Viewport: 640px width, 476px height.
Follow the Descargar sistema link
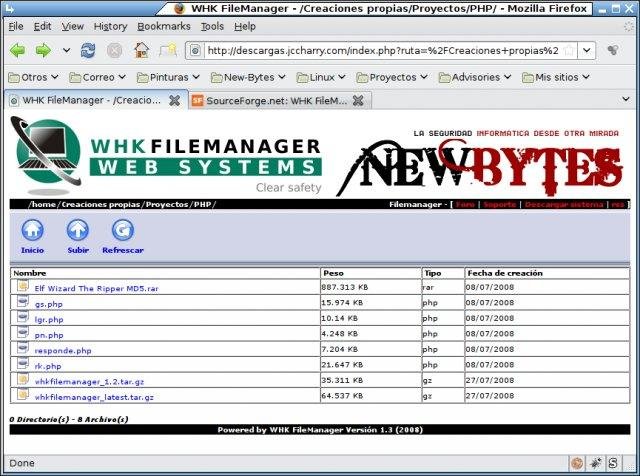click(564, 205)
